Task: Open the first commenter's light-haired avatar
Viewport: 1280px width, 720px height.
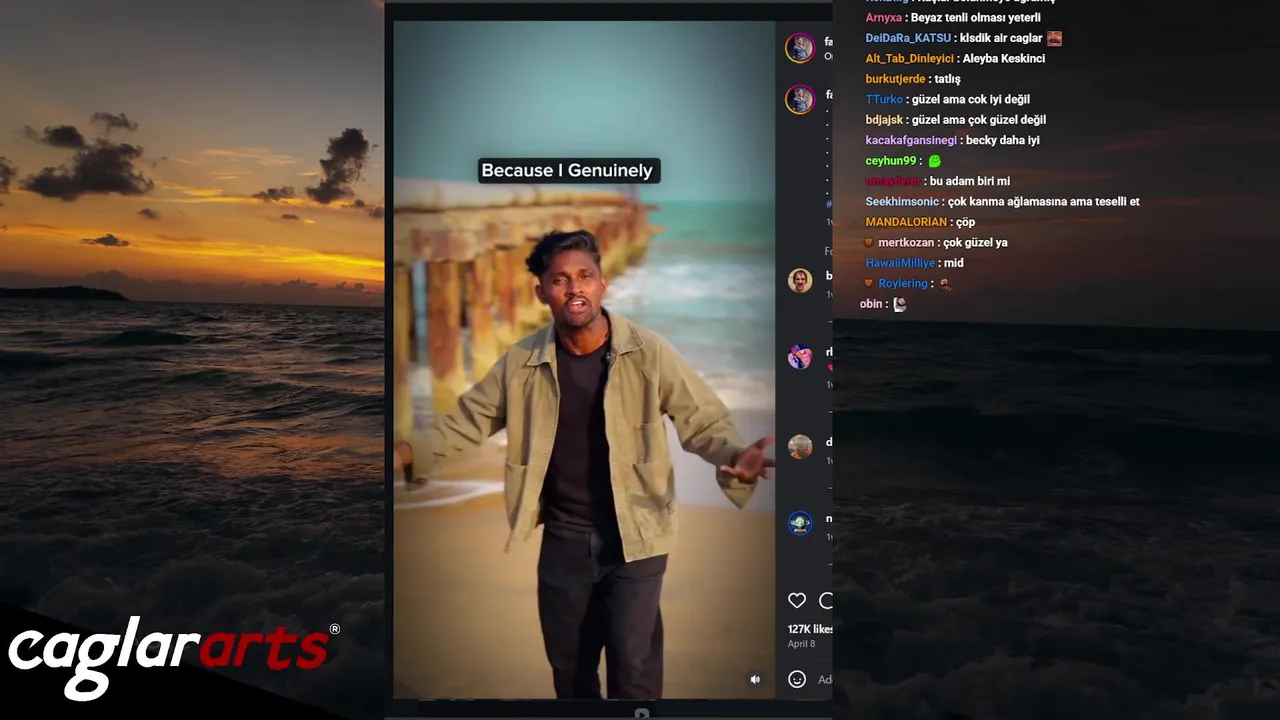Action: click(x=800, y=280)
